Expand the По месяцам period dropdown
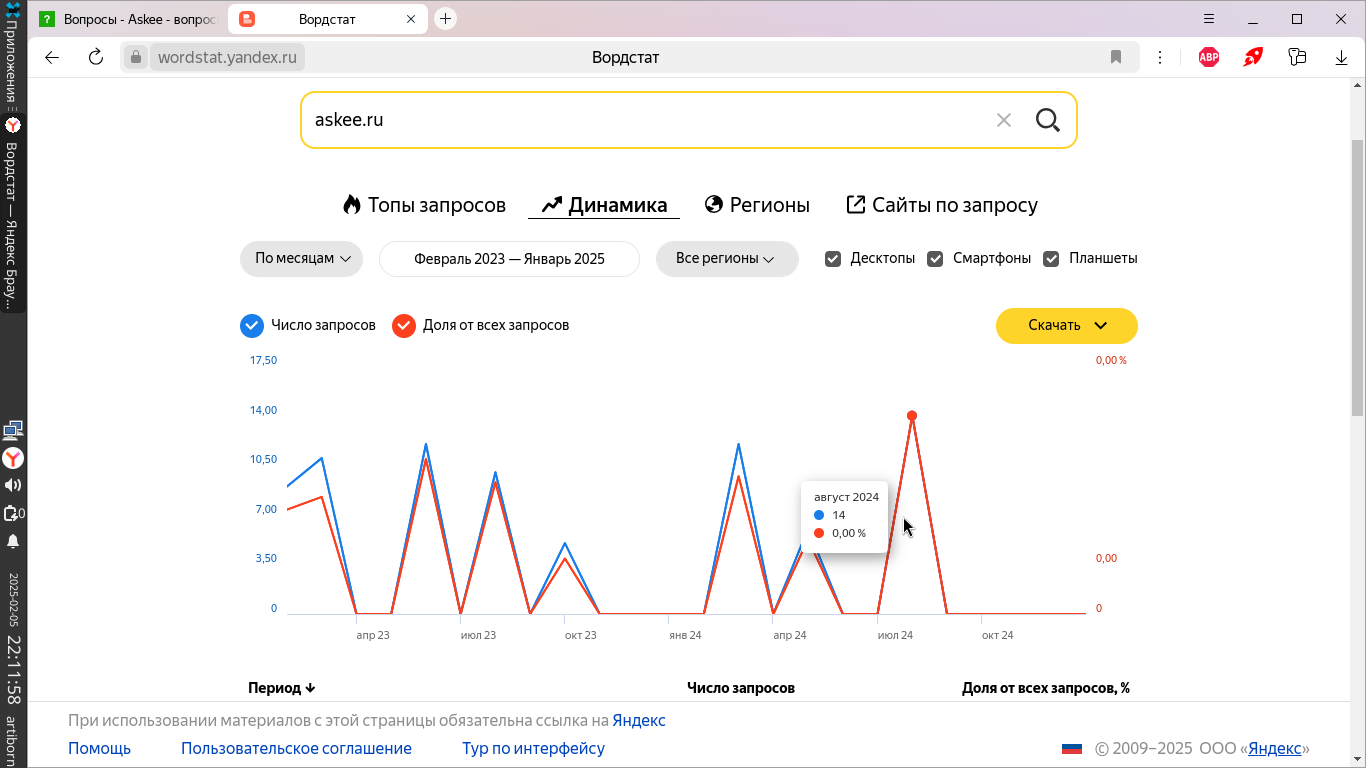1366x768 pixels. coord(301,258)
